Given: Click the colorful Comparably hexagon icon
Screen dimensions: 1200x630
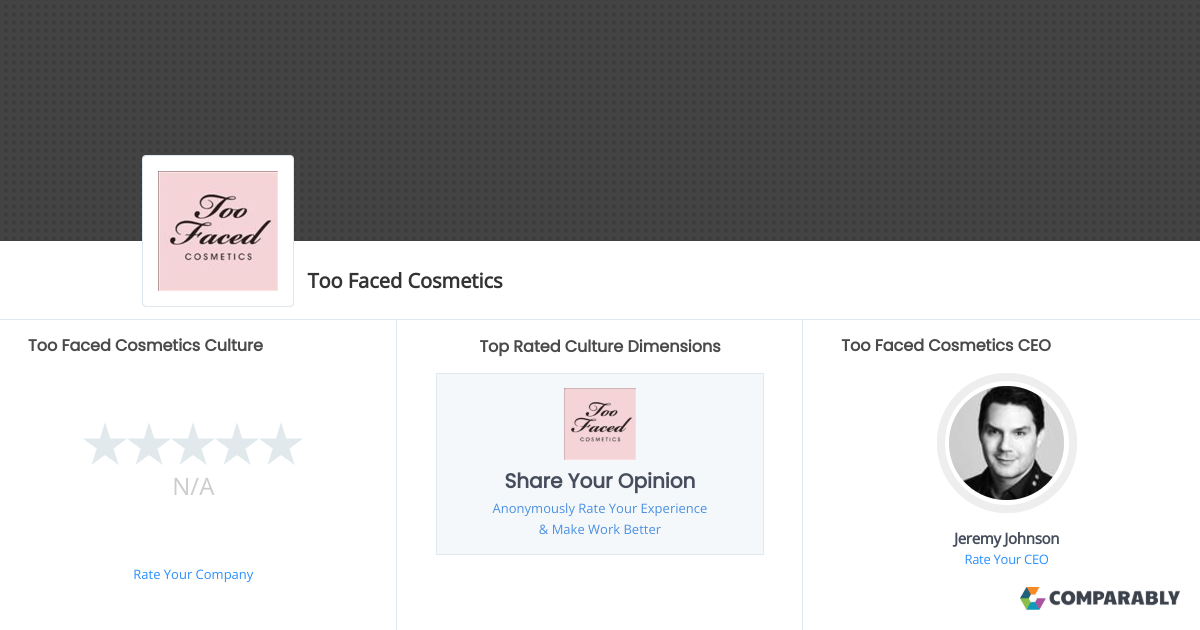Looking at the screenshot, I should pos(1032,598).
